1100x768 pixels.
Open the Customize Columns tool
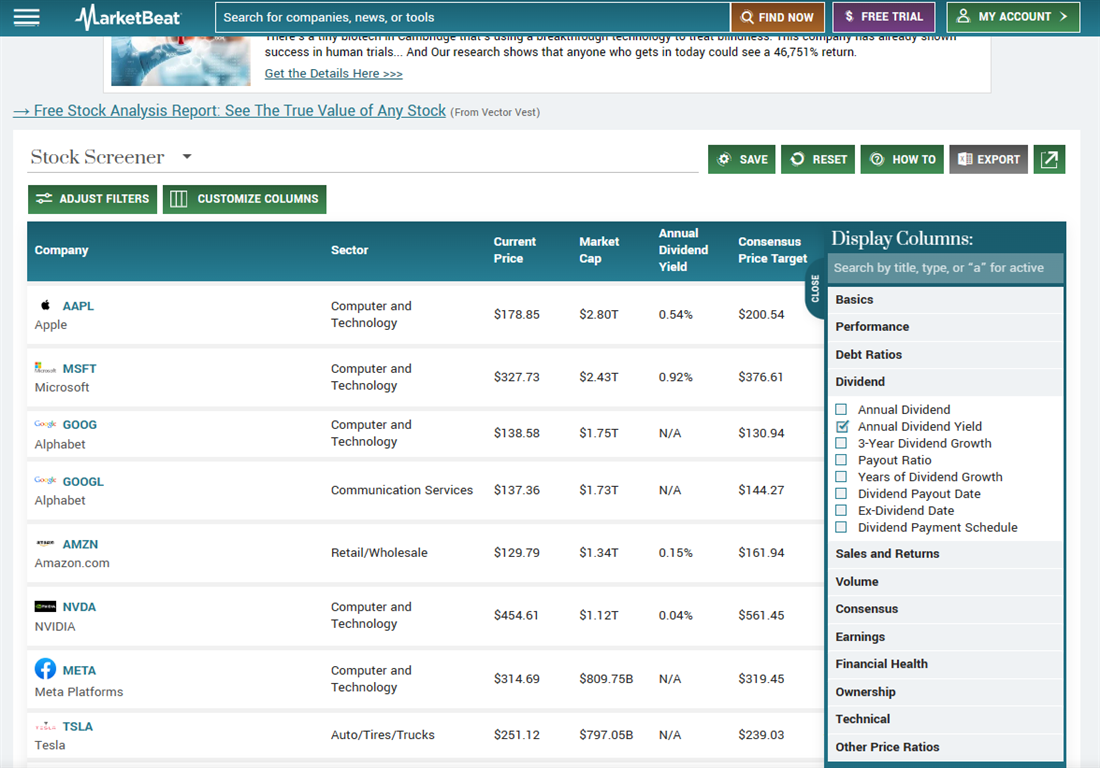point(244,198)
